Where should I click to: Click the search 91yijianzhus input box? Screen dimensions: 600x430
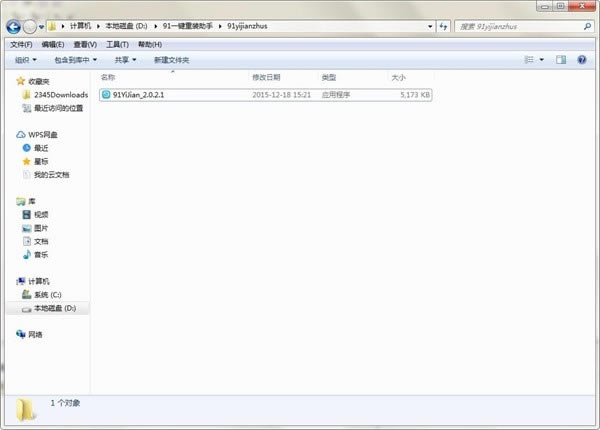click(x=518, y=26)
